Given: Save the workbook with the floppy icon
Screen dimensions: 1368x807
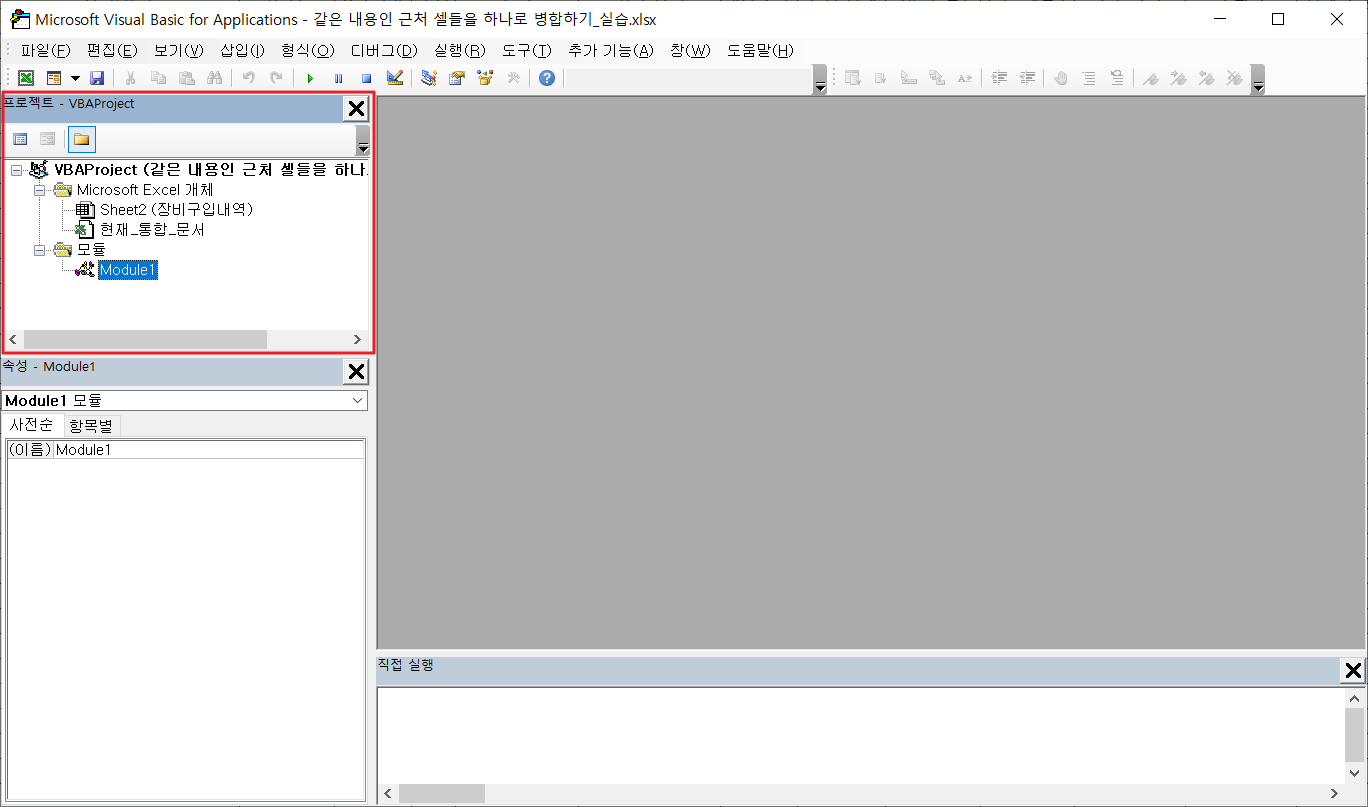Looking at the screenshot, I should point(97,78).
